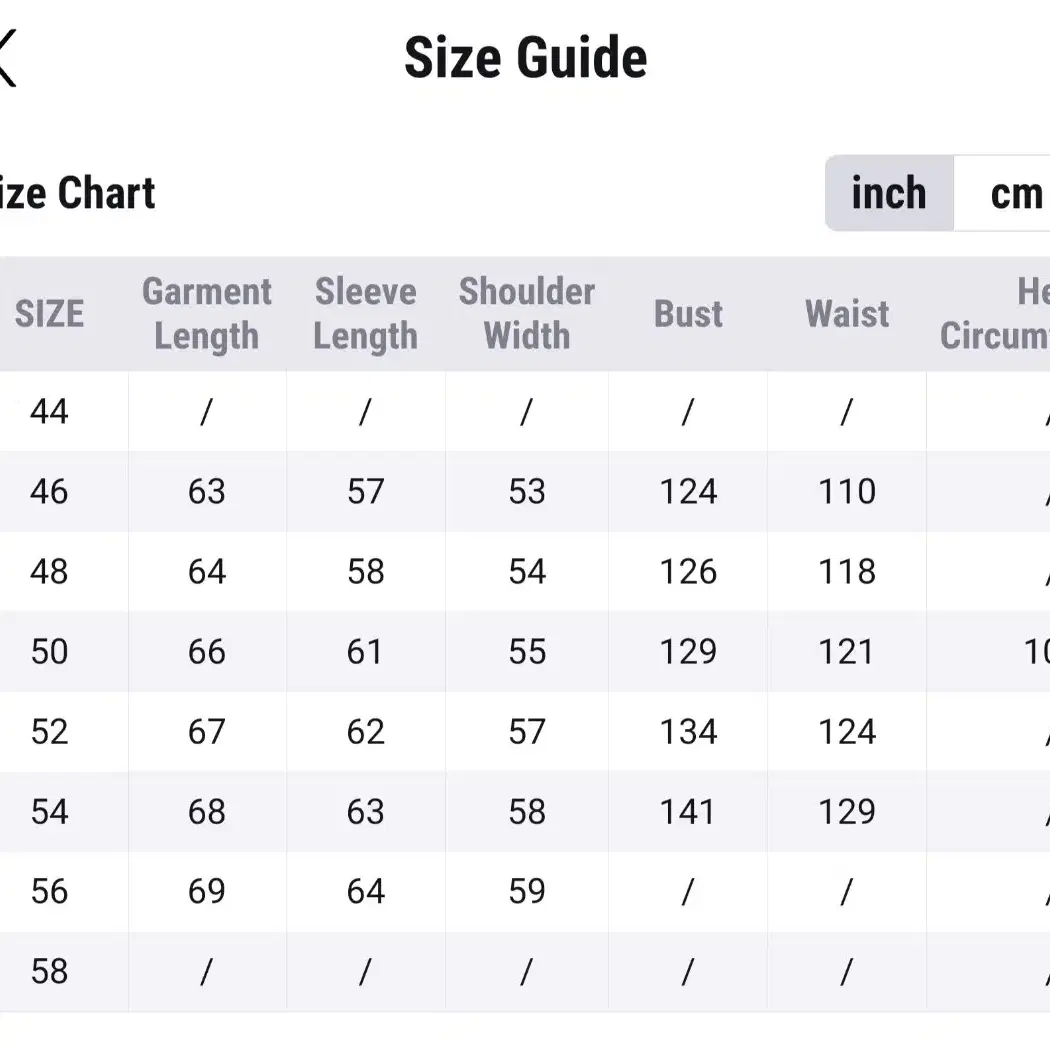Select the size 58 row label

click(x=50, y=971)
